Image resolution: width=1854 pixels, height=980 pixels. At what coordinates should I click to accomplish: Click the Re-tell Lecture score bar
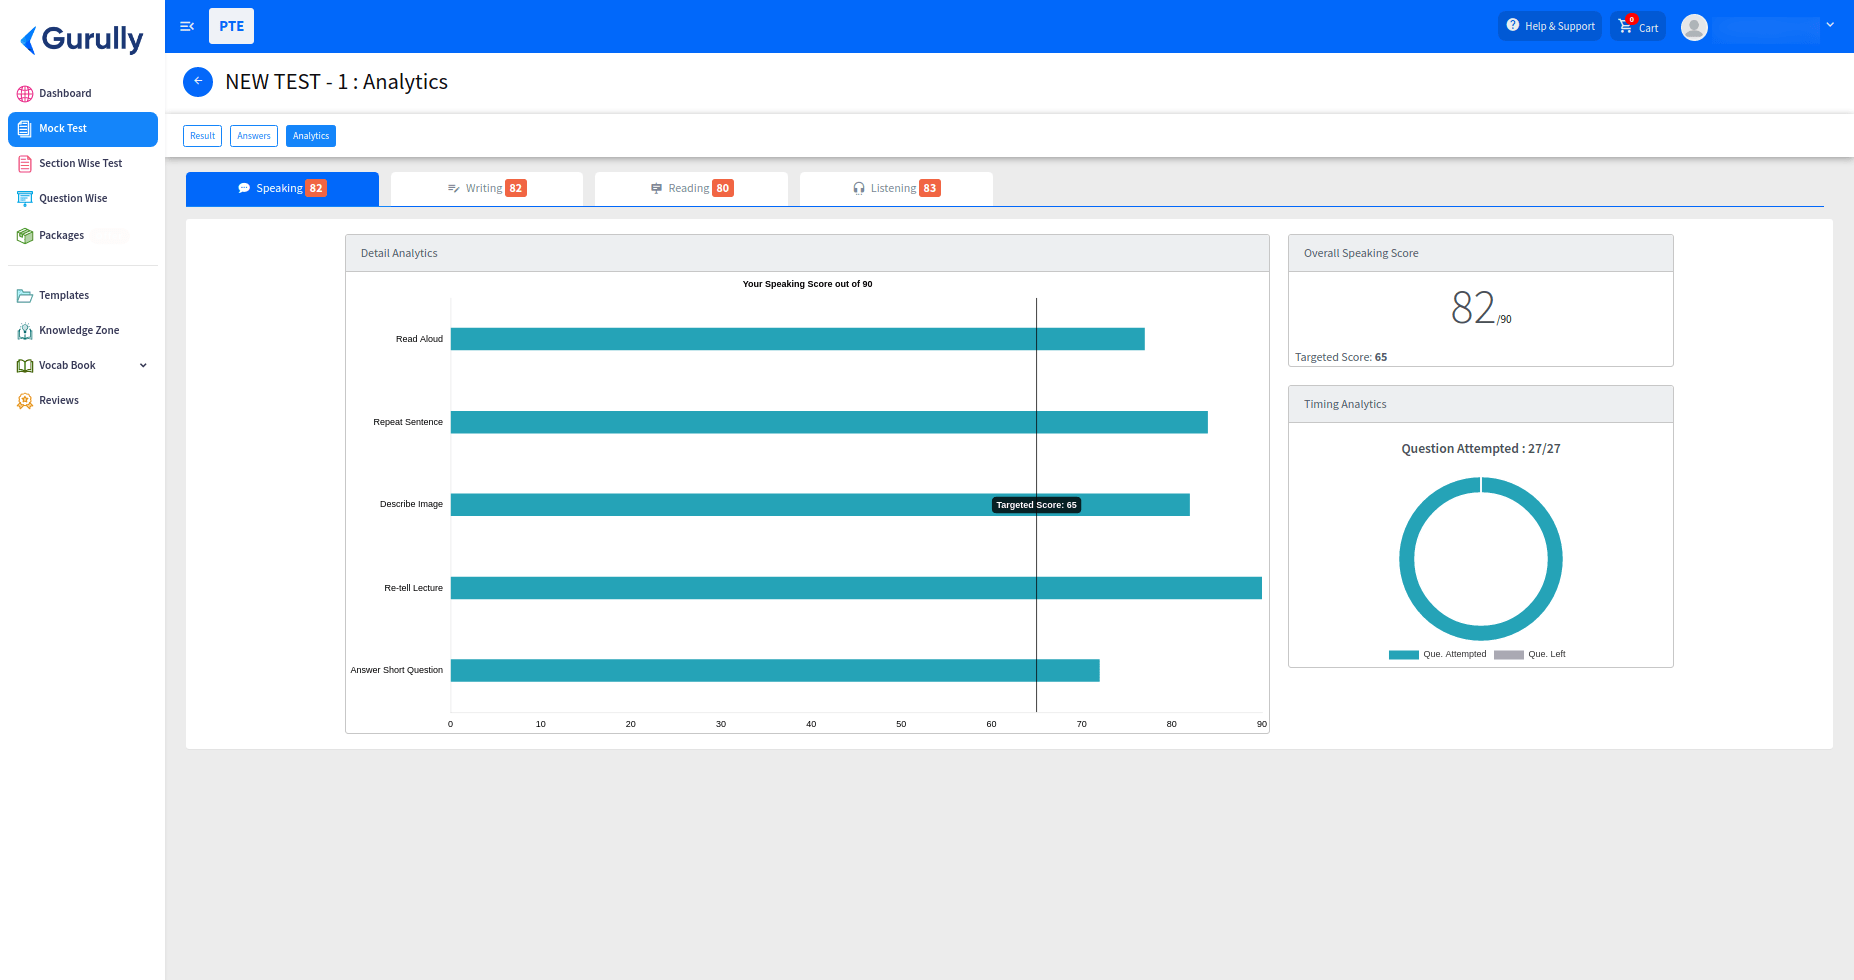pyautogui.click(x=855, y=588)
